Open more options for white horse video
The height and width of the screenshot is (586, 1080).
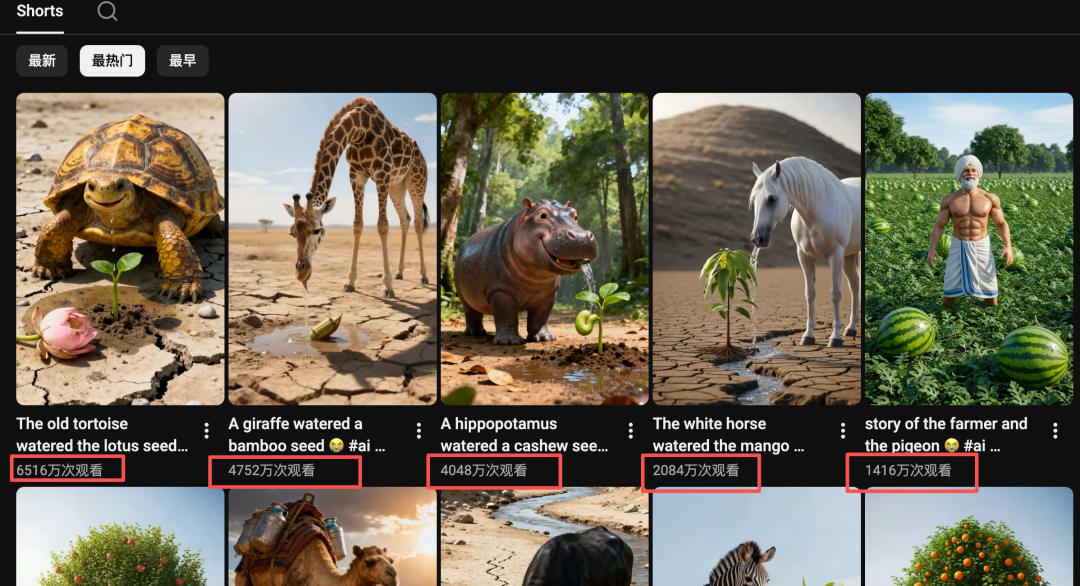click(843, 431)
